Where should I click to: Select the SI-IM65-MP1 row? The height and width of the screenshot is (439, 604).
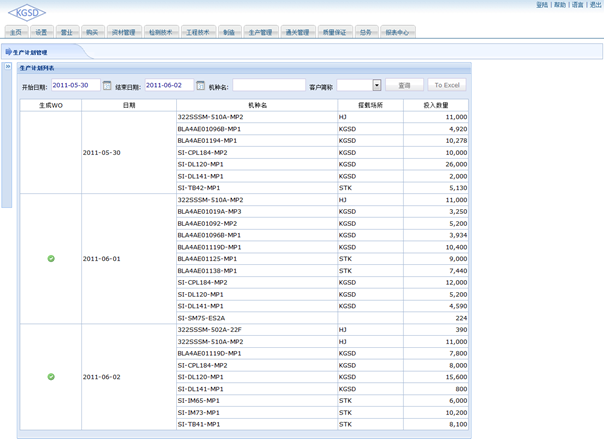tap(322, 400)
